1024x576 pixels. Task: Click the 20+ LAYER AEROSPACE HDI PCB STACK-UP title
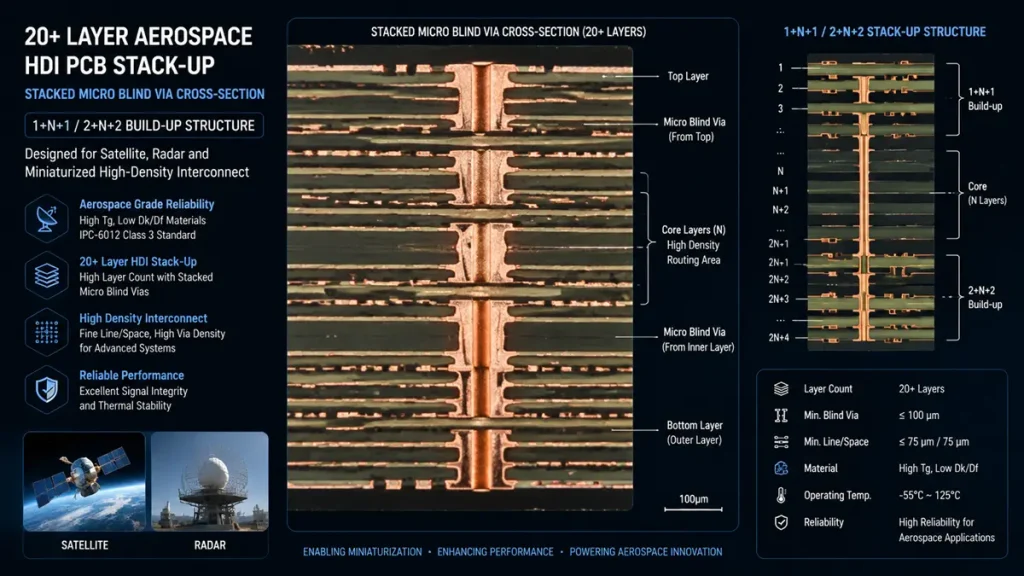coord(138,51)
